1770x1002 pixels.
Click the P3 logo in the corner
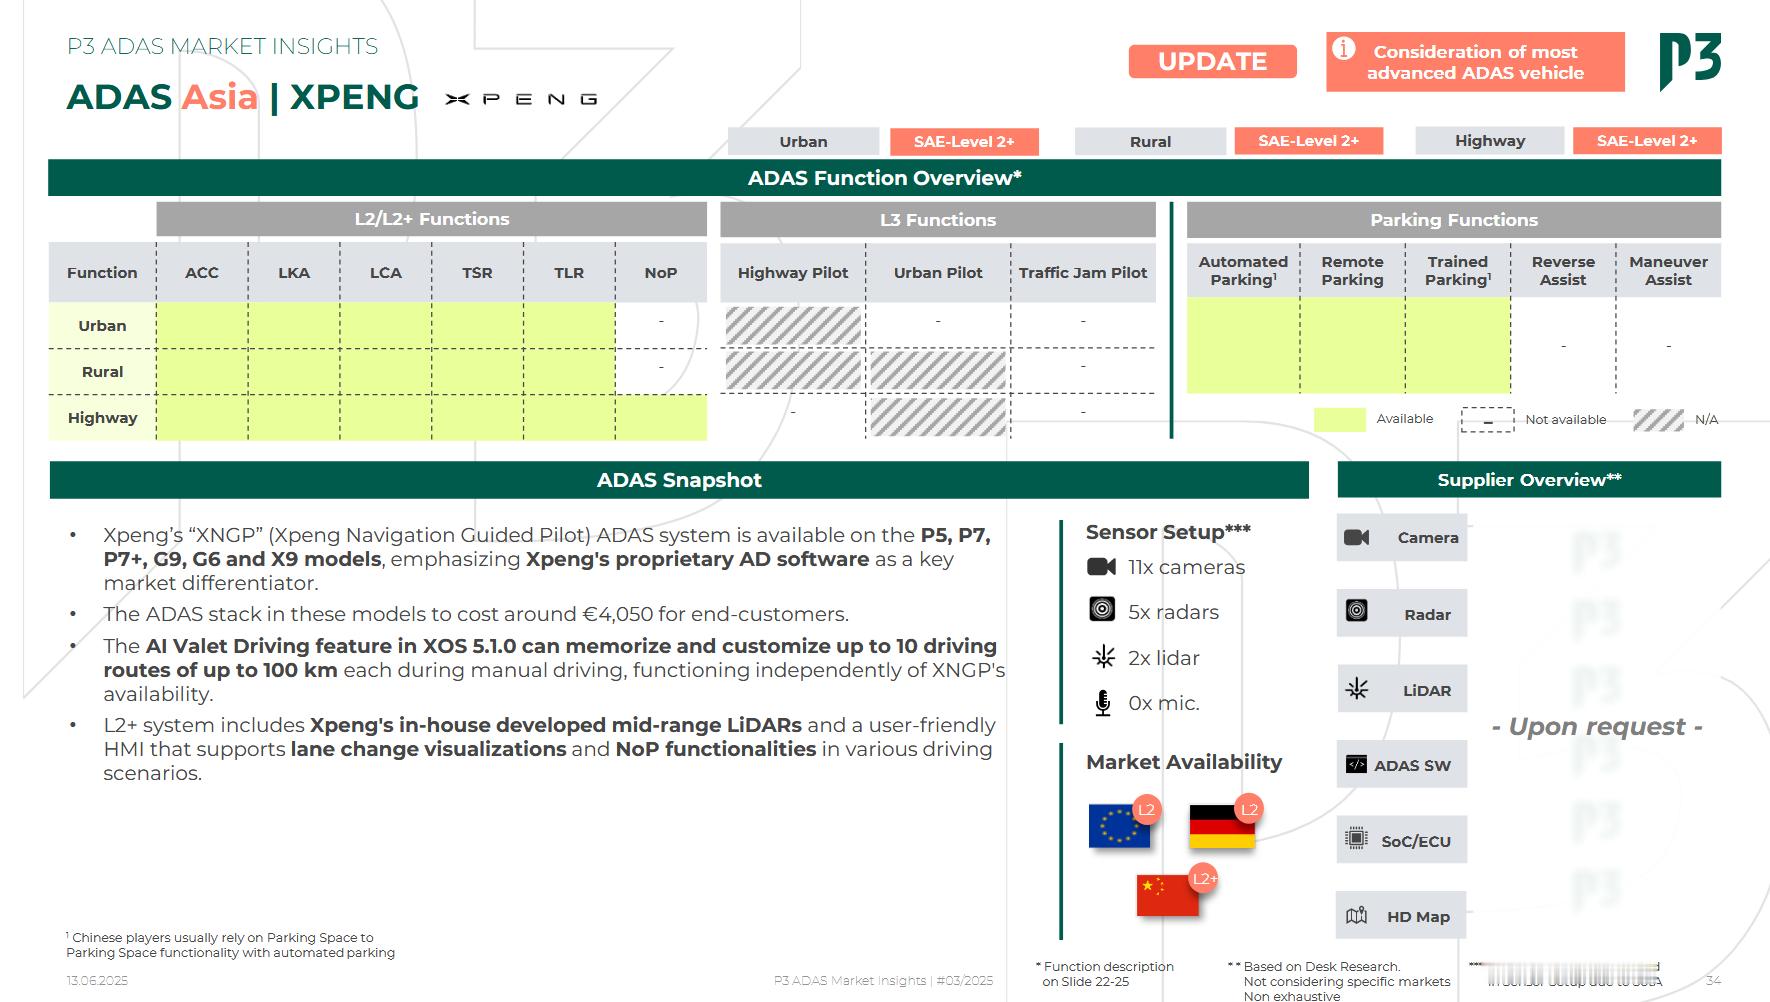[x=1690, y=60]
